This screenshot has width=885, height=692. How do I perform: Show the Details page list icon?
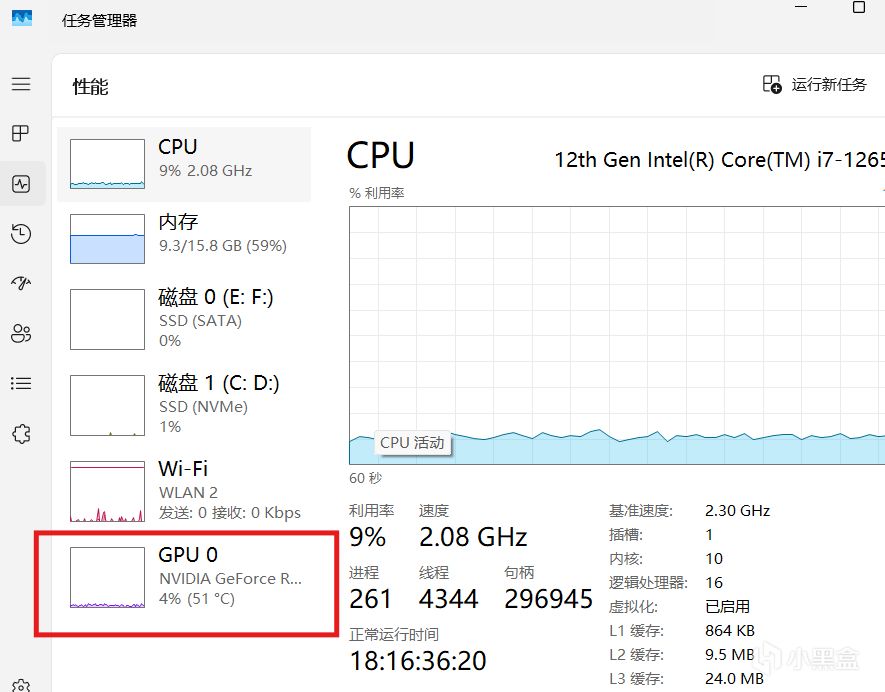coord(21,384)
